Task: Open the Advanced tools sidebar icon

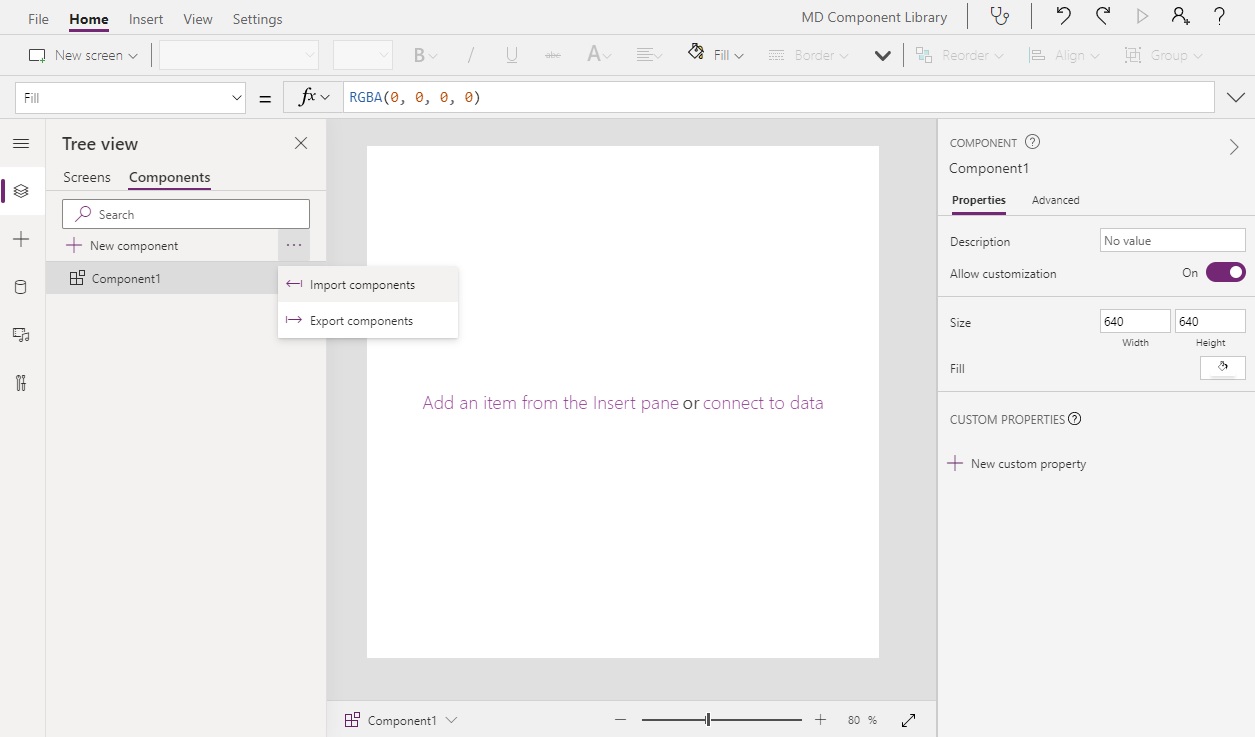Action: [x=21, y=383]
